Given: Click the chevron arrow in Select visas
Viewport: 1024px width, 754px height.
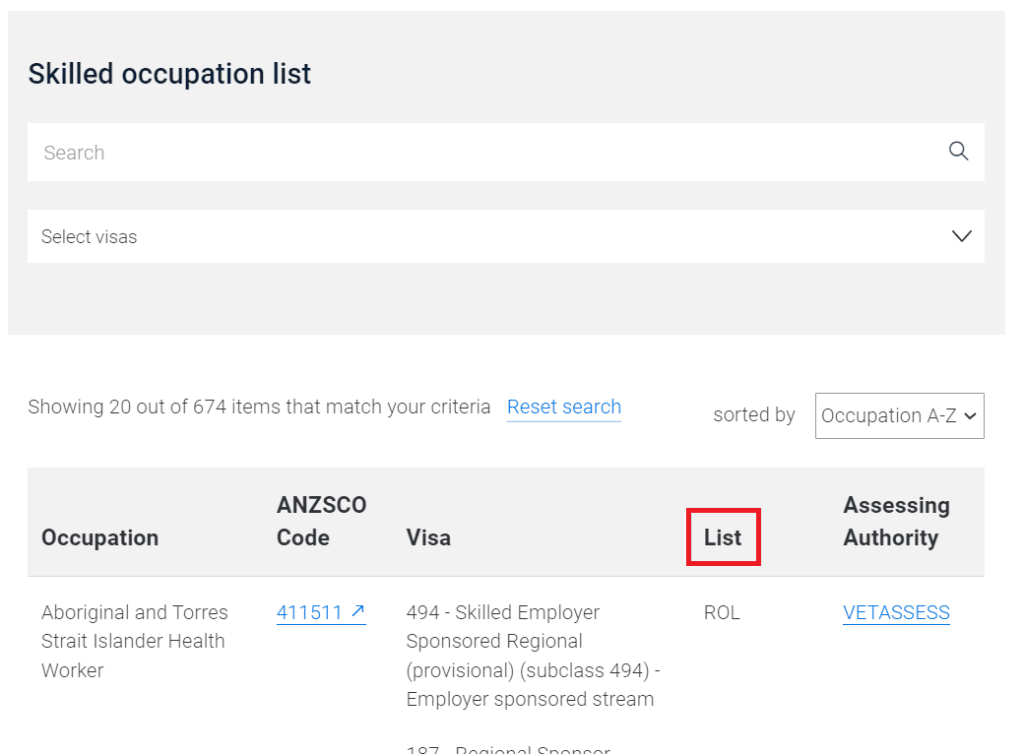Looking at the screenshot, I should (961, 236).
